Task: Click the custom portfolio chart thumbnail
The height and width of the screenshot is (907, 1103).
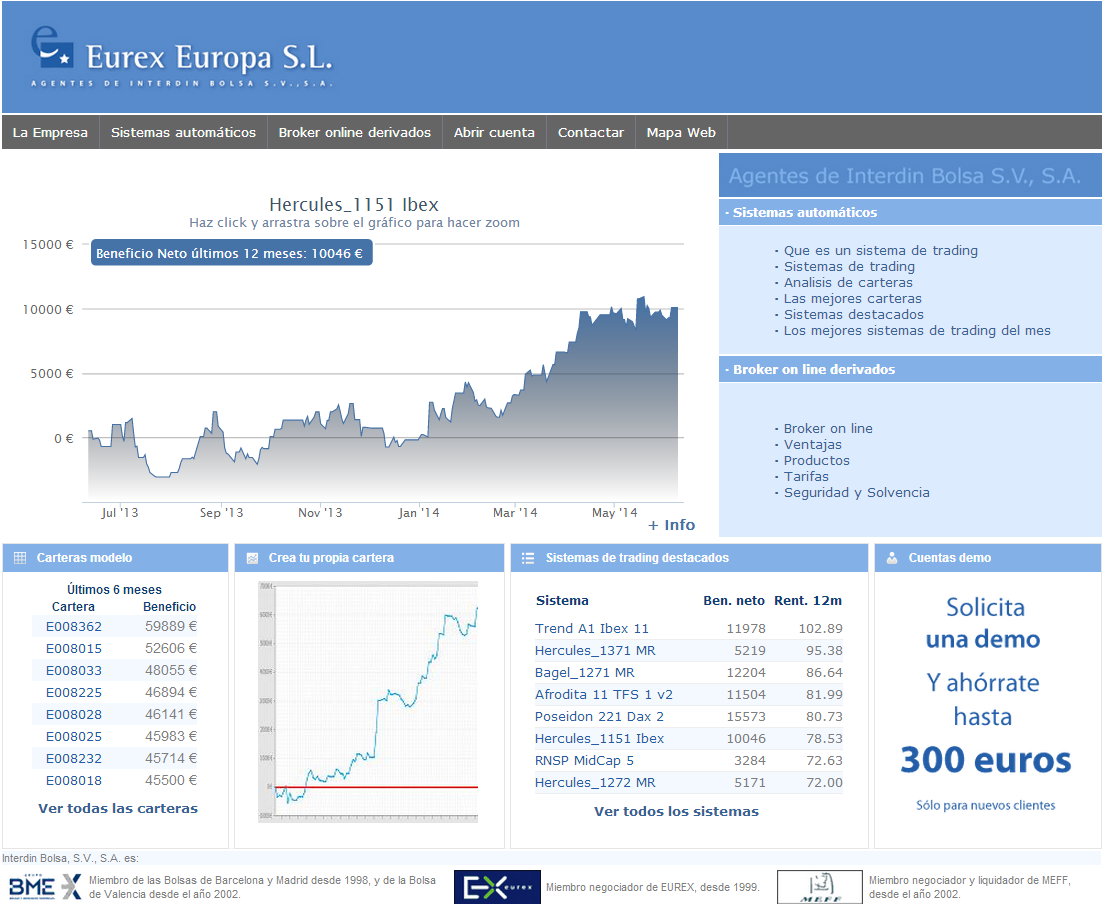Action: tap(368, 702)
